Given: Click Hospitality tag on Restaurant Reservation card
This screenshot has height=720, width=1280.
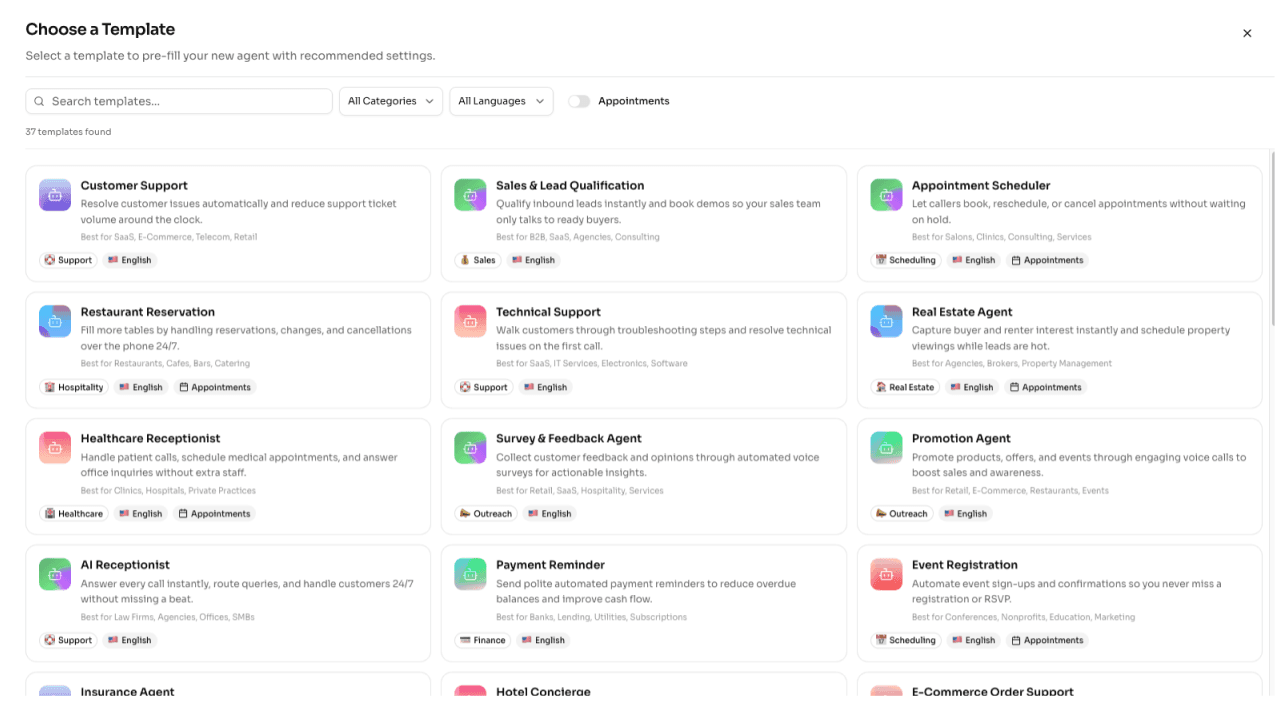Looking at the screenshot, I should point(74,387).
